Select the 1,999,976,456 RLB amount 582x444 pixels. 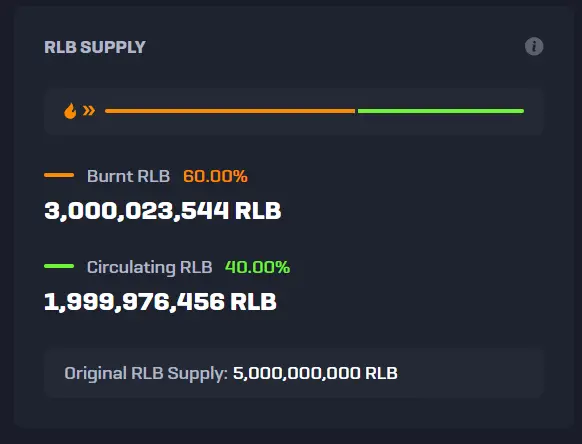point(160,301)
